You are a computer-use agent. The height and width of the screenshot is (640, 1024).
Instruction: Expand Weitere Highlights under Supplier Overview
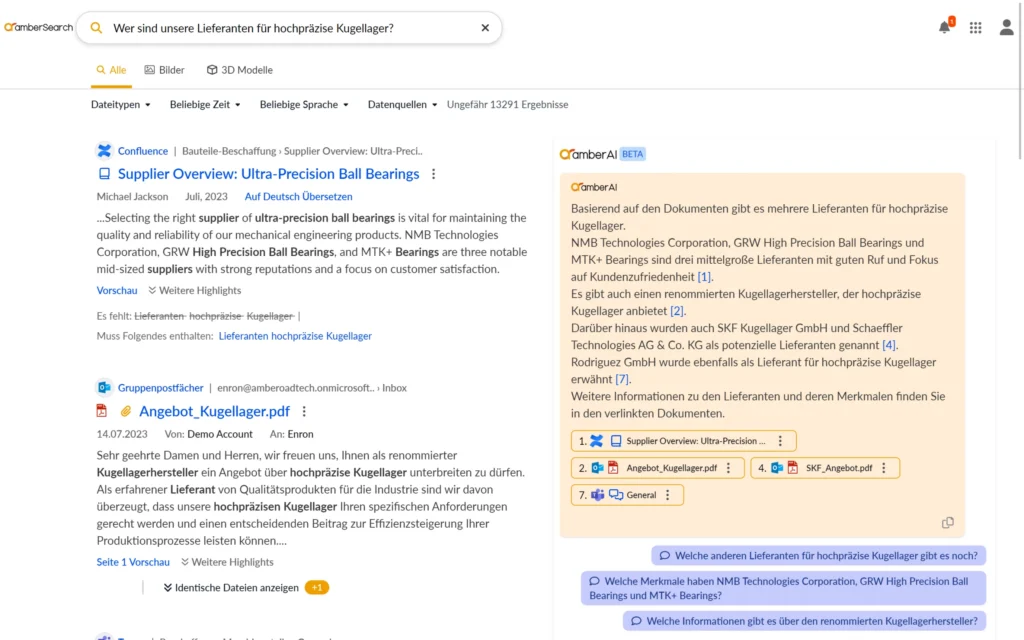click(x=195, y=290)
